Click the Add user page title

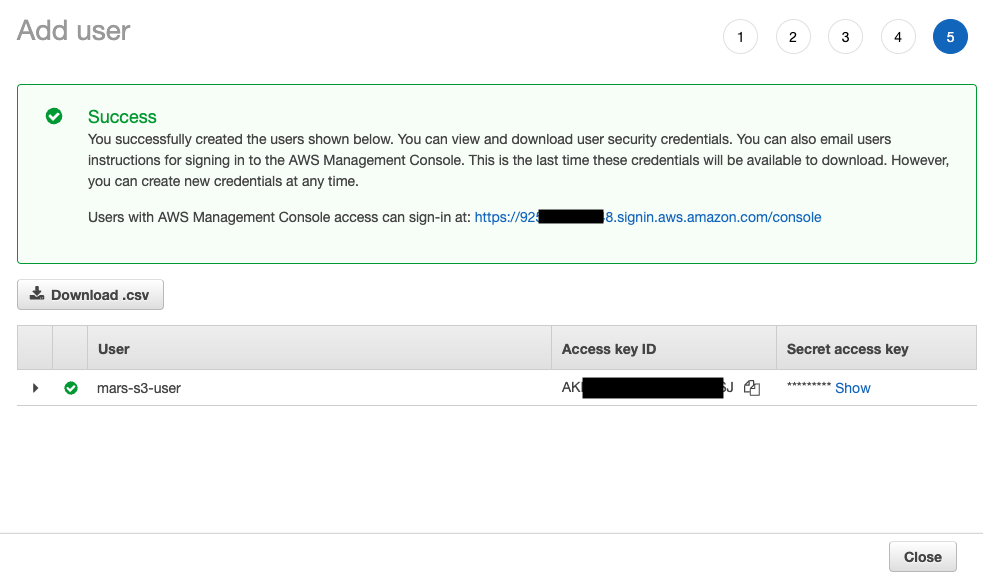[72, 31]
